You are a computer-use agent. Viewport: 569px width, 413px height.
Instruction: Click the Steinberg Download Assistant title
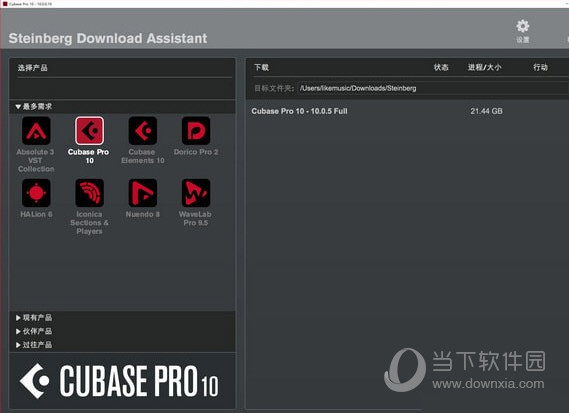tap(108, 38)
